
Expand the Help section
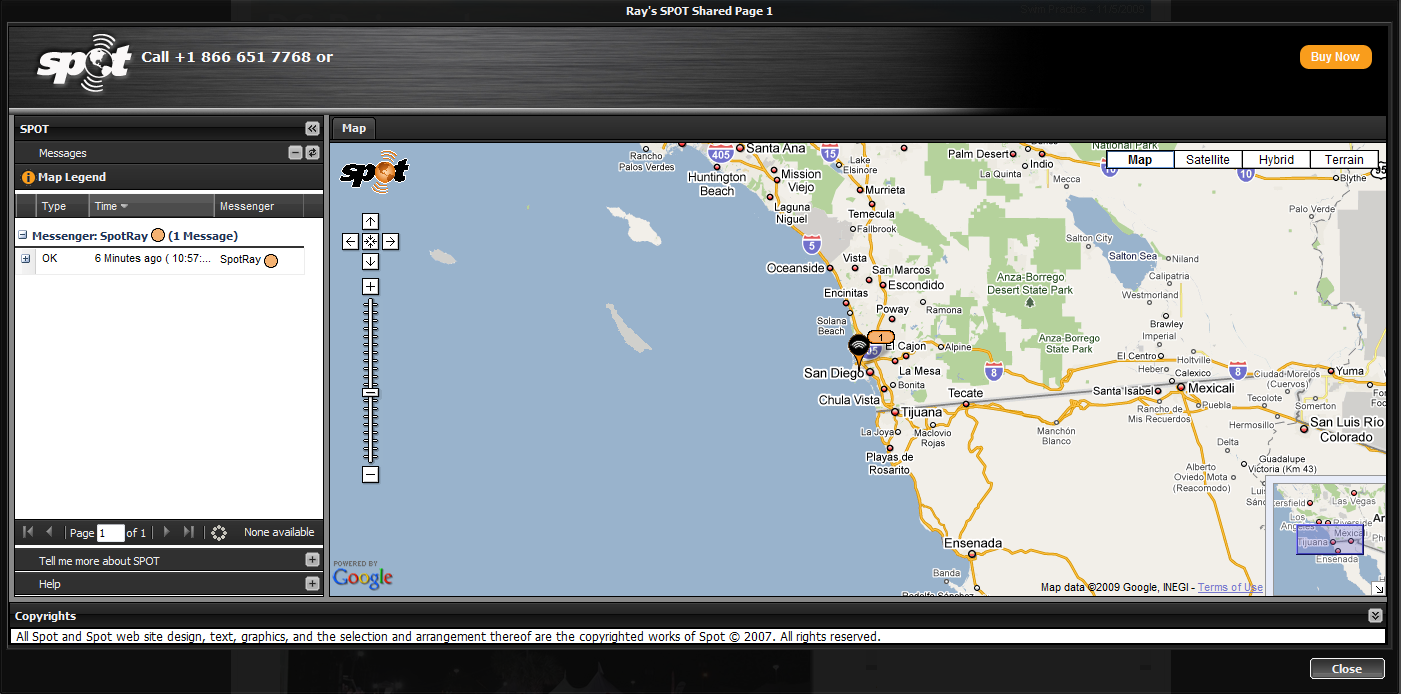[312, 584]
